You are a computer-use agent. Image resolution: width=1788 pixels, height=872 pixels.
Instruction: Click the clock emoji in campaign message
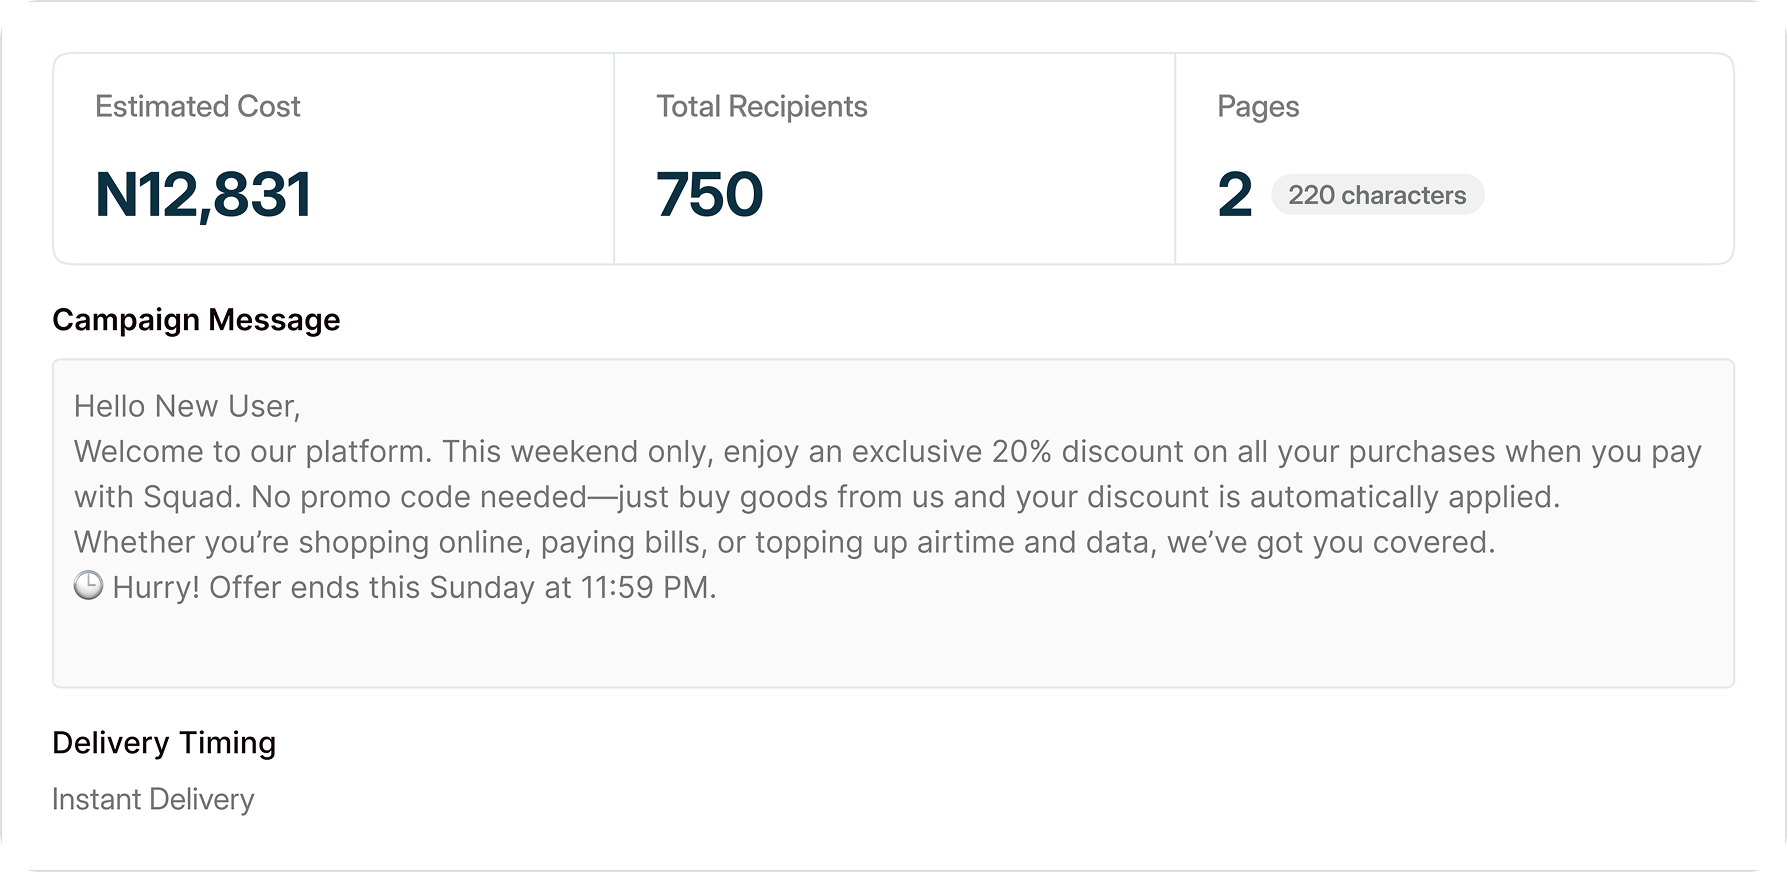(x=88, y=586)
